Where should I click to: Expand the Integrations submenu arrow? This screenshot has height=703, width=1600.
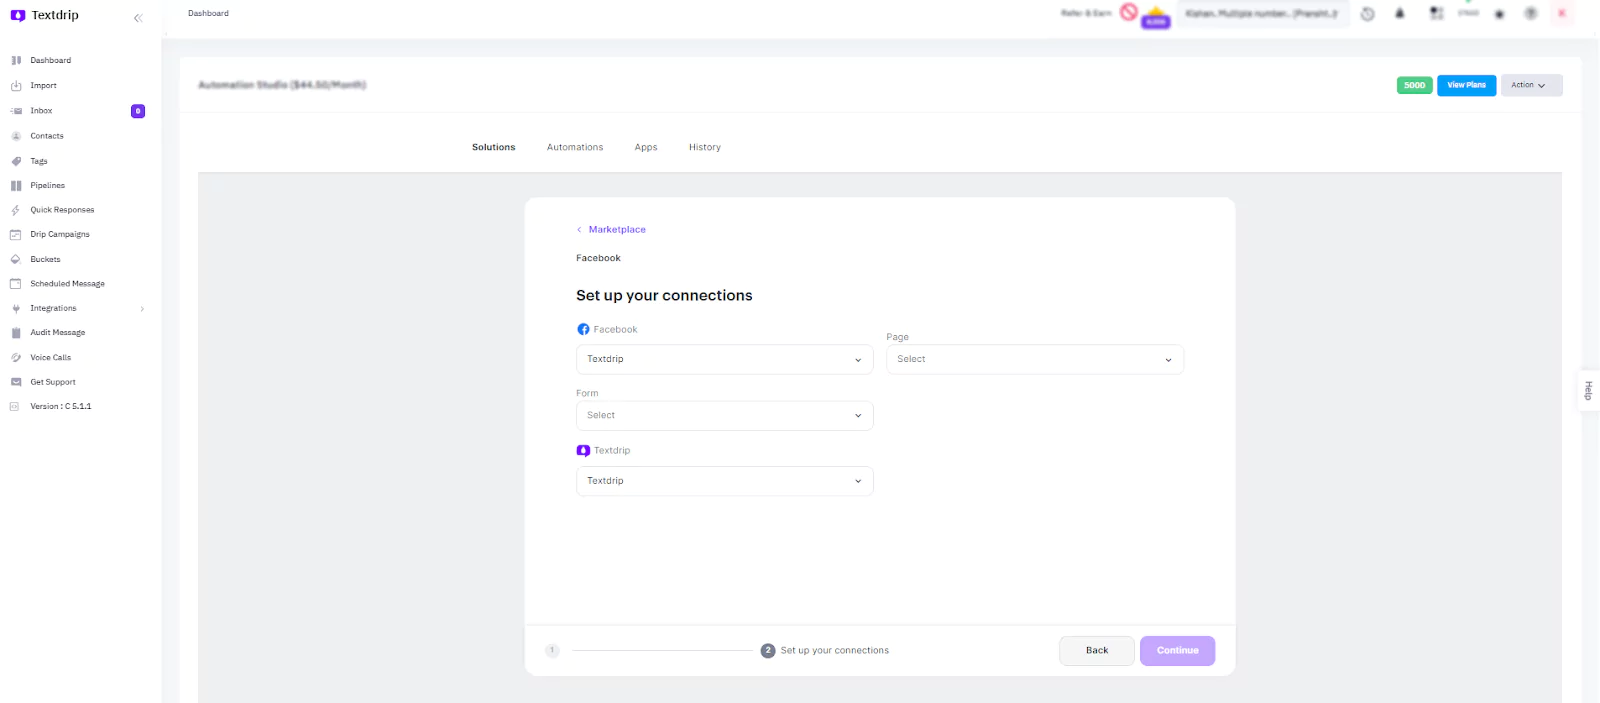tap(142, 309)
